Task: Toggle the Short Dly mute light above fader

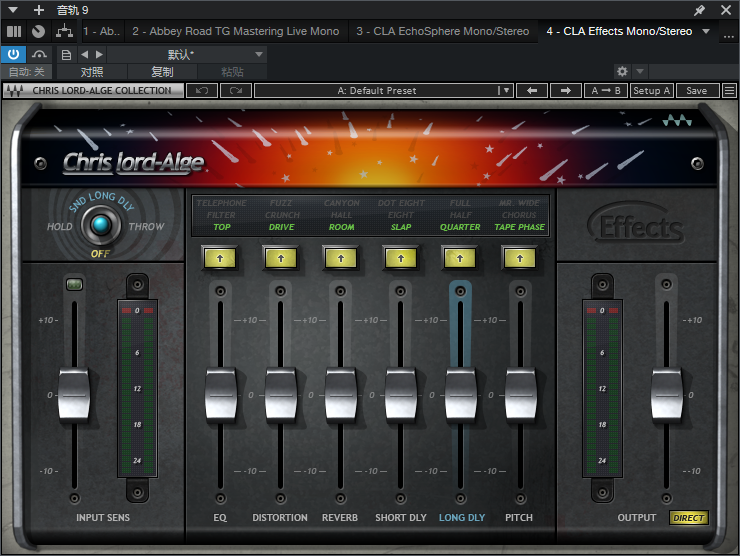Action: 400,292
